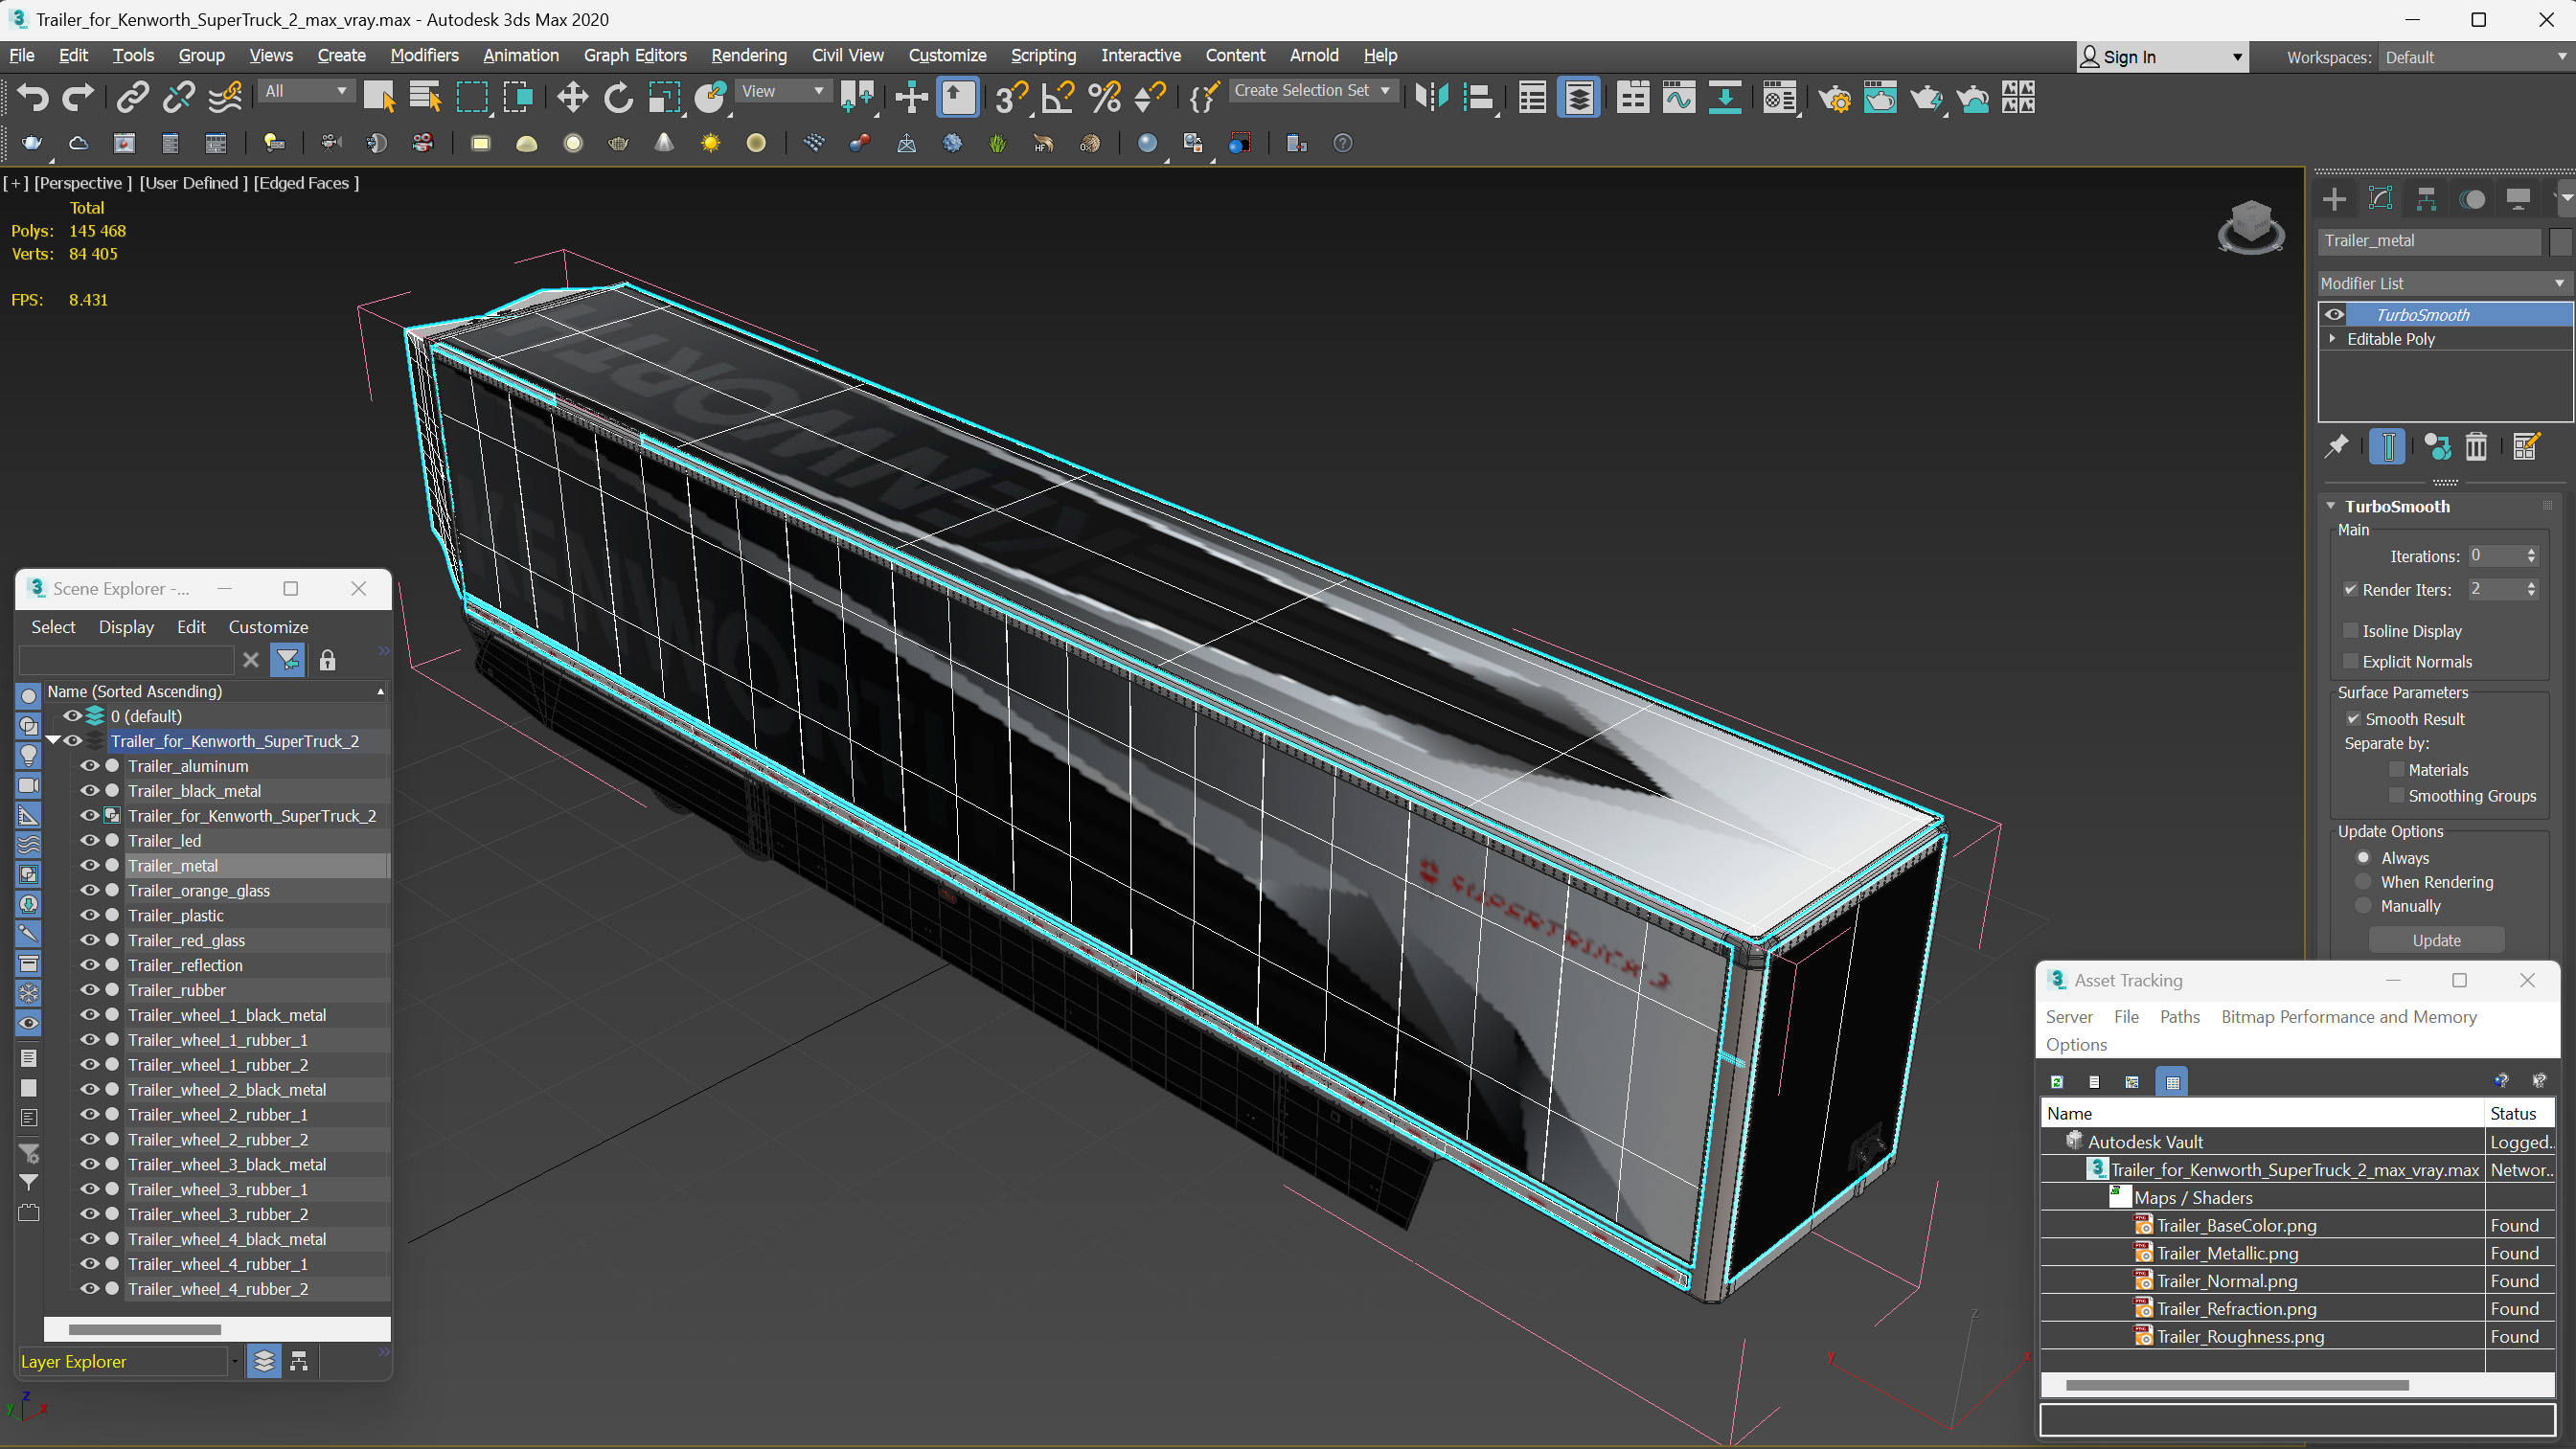This screenshot has height=1449, width=2576.
Task: Open Create Selection Set dropdown
Action: (1312, 90)
